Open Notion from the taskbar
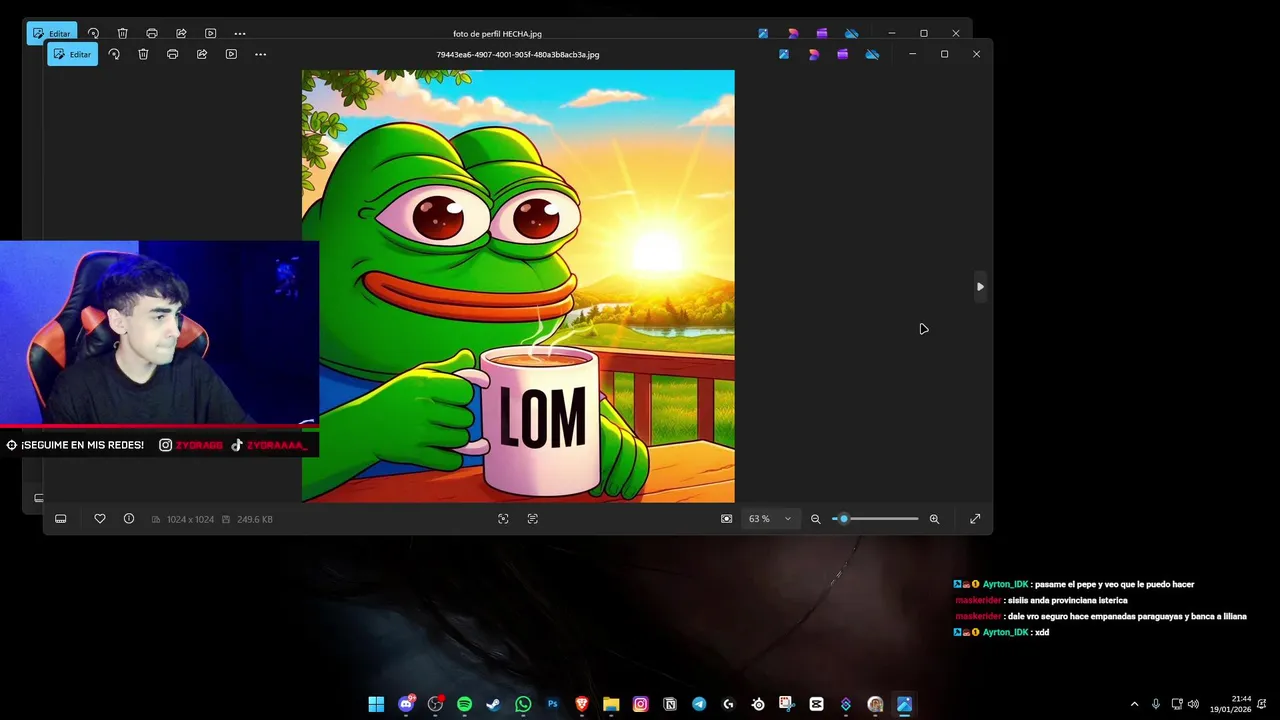 670,704
